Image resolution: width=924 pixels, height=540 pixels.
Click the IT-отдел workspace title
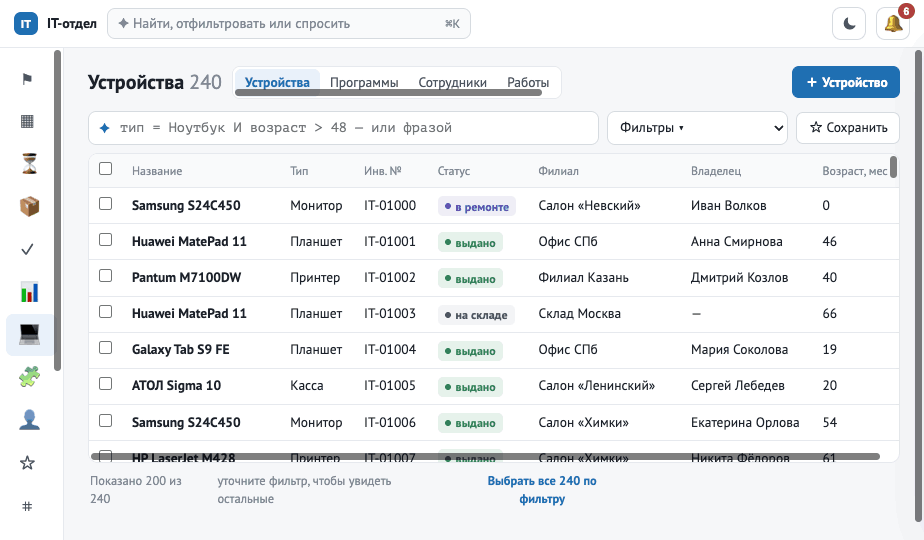pyautogui.click(x=72, y=24)
